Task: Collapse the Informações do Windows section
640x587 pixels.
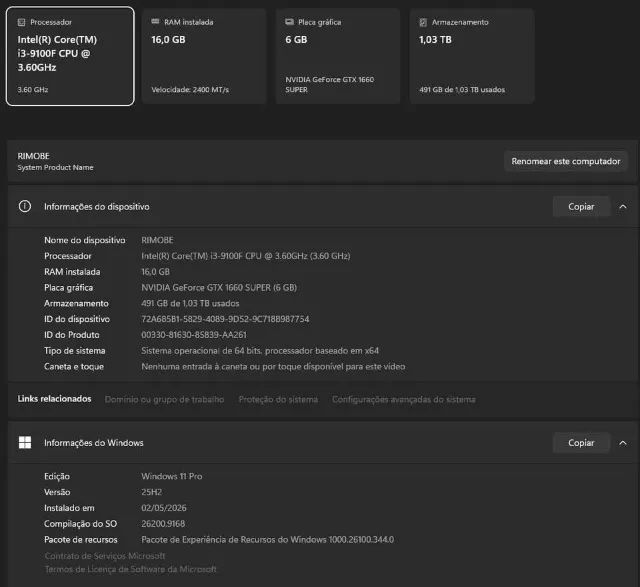Action: click(x=623, y=442)
